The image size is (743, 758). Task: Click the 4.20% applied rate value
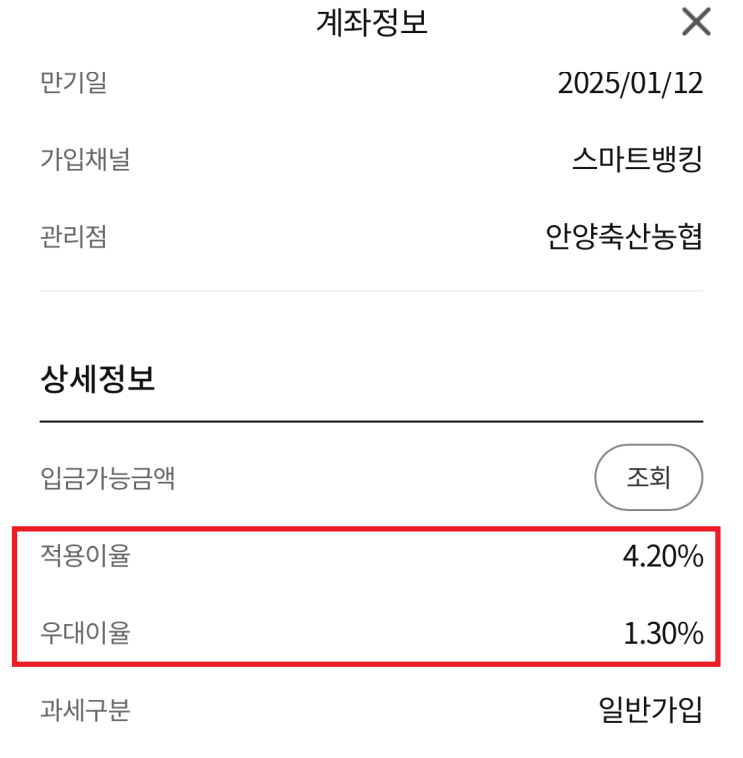point(662,556)
